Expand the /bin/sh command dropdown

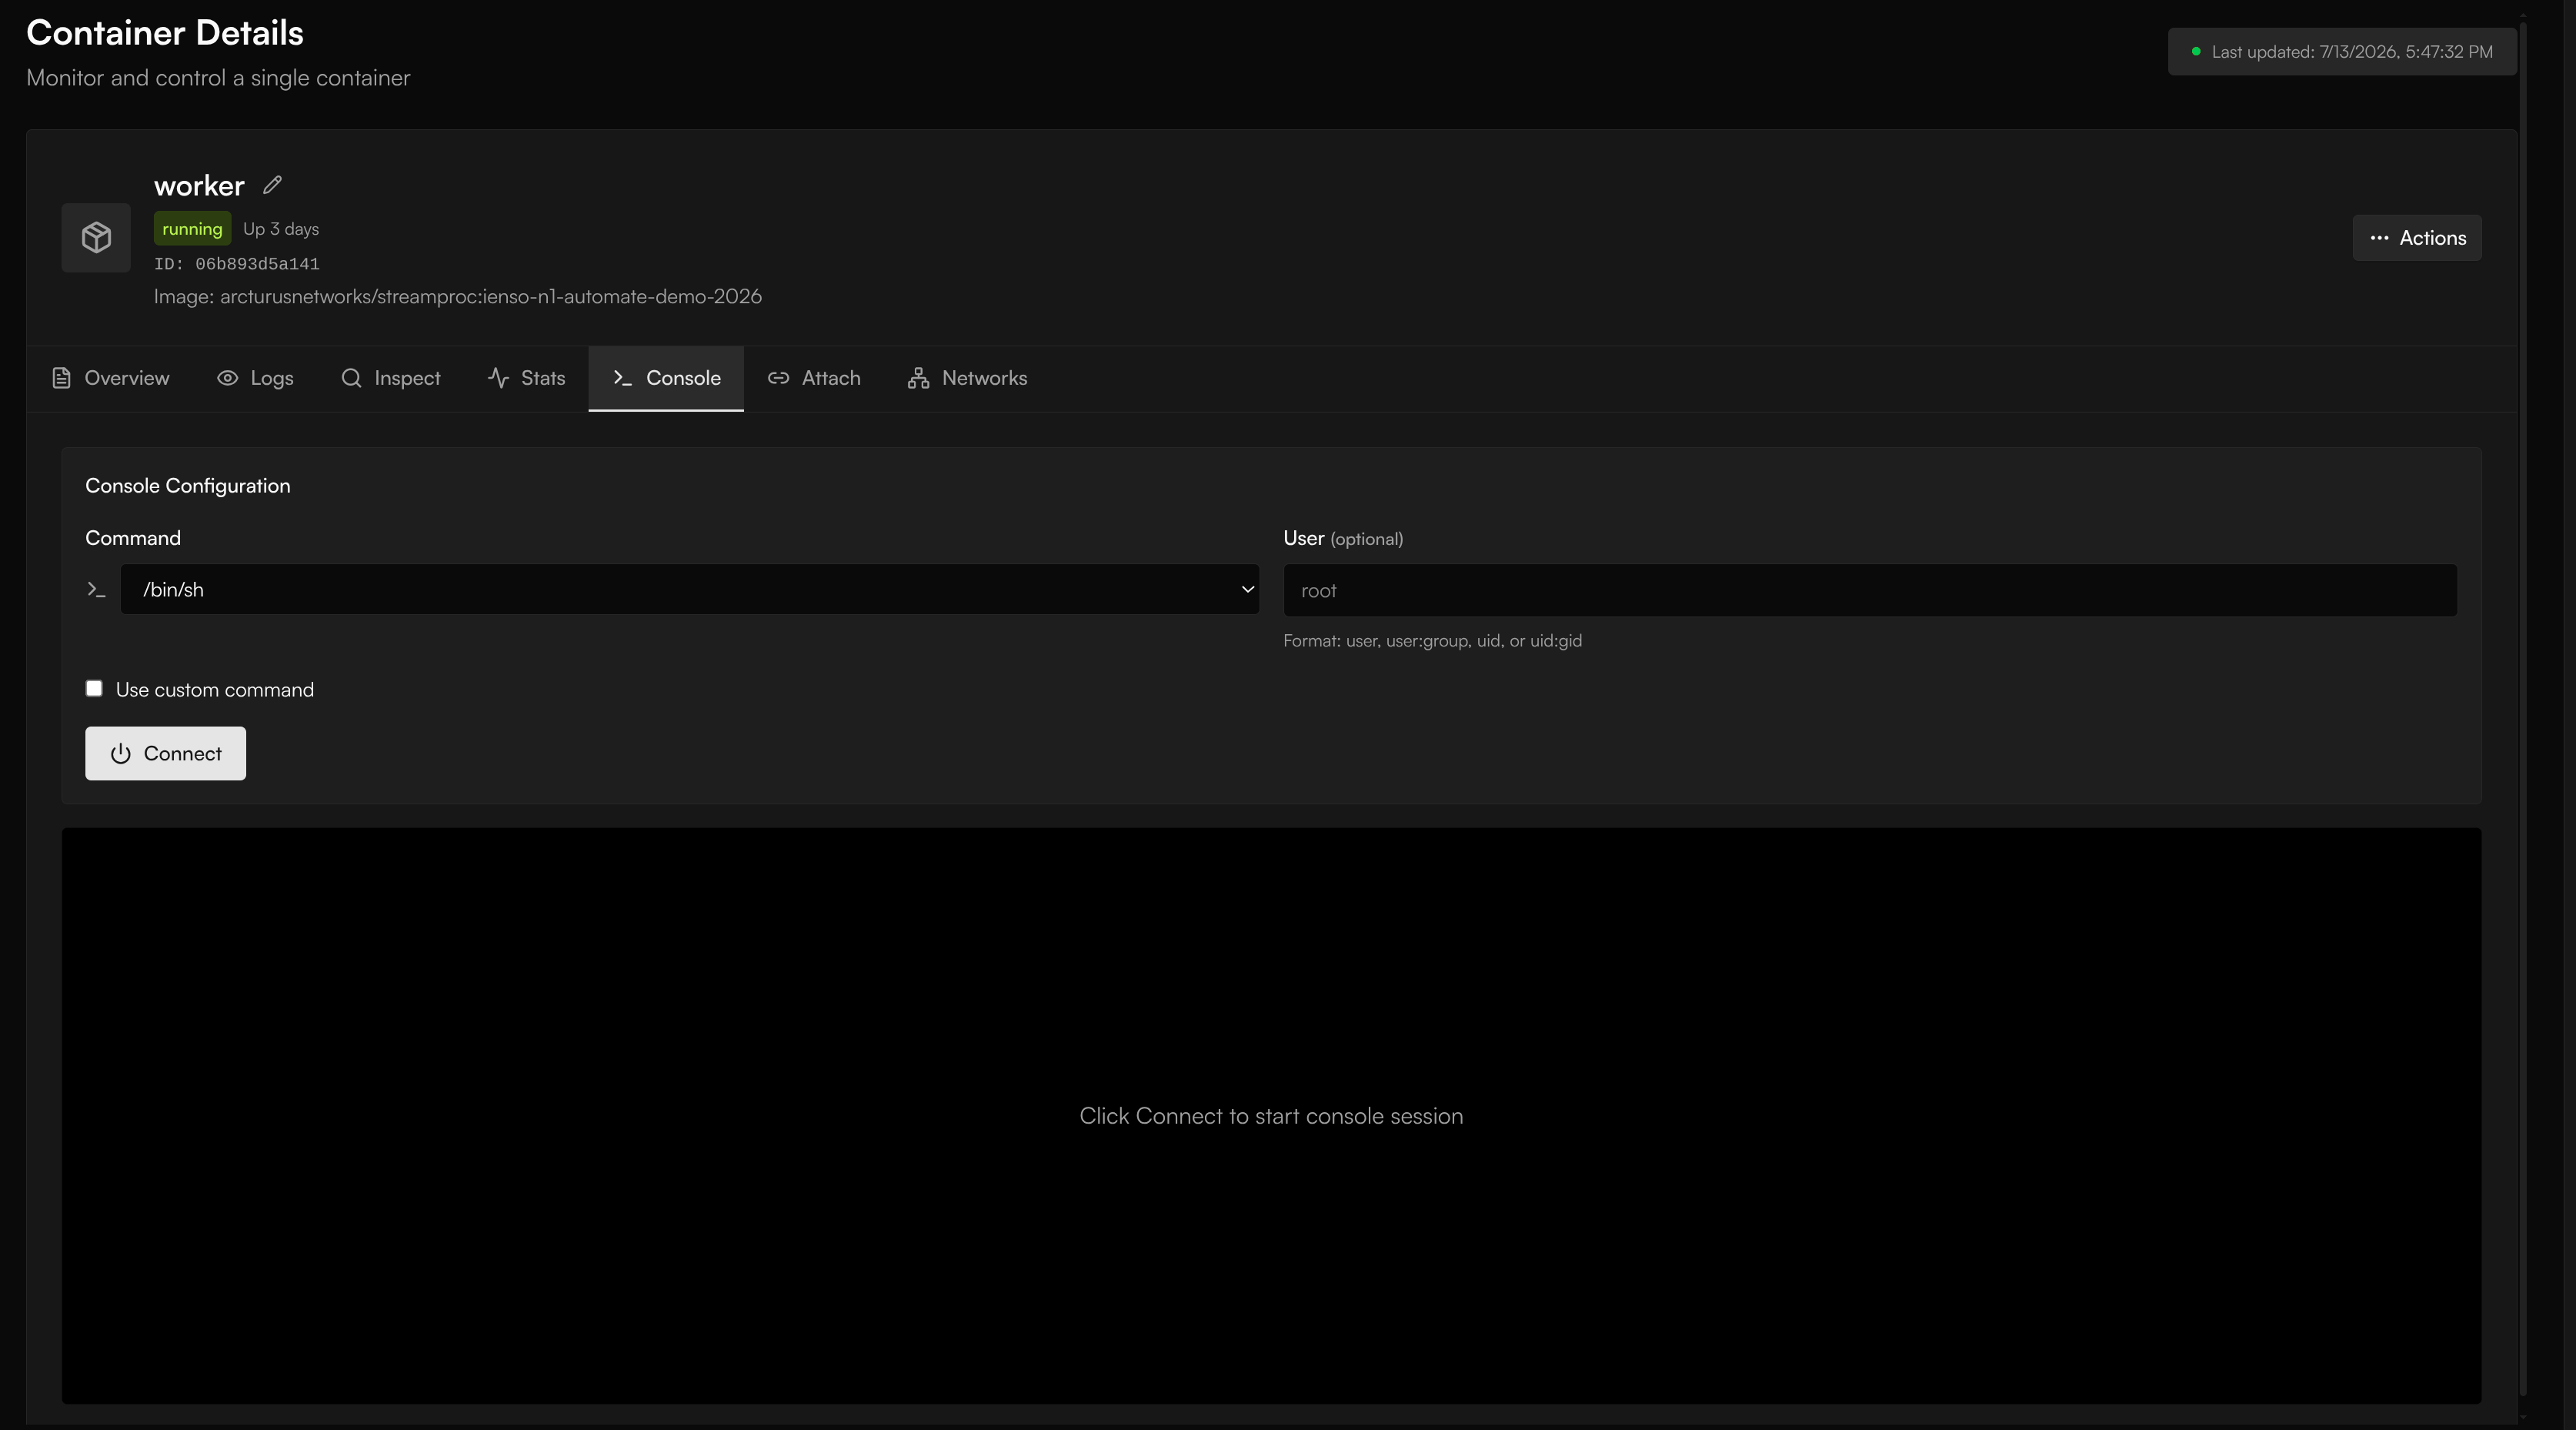point(689,590)
